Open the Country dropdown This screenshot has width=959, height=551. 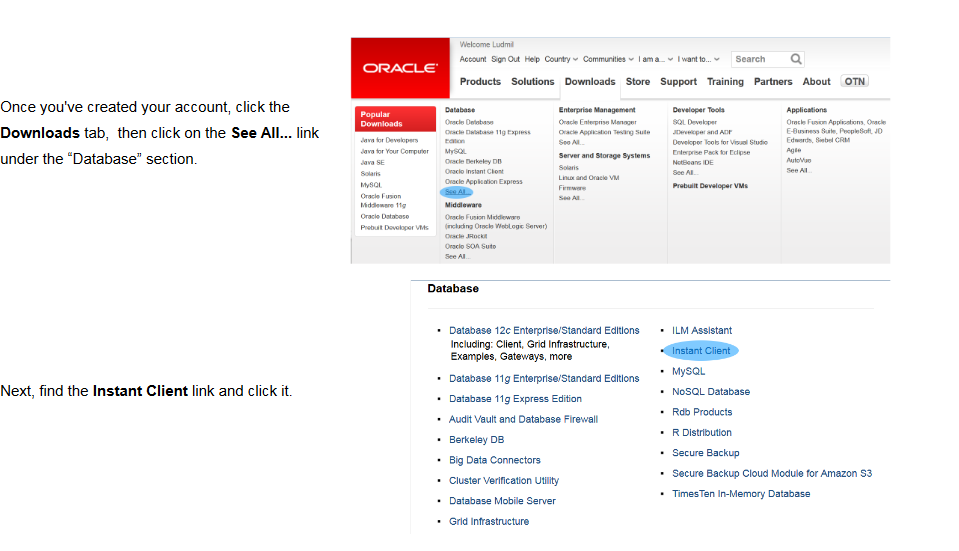[561, 59]
